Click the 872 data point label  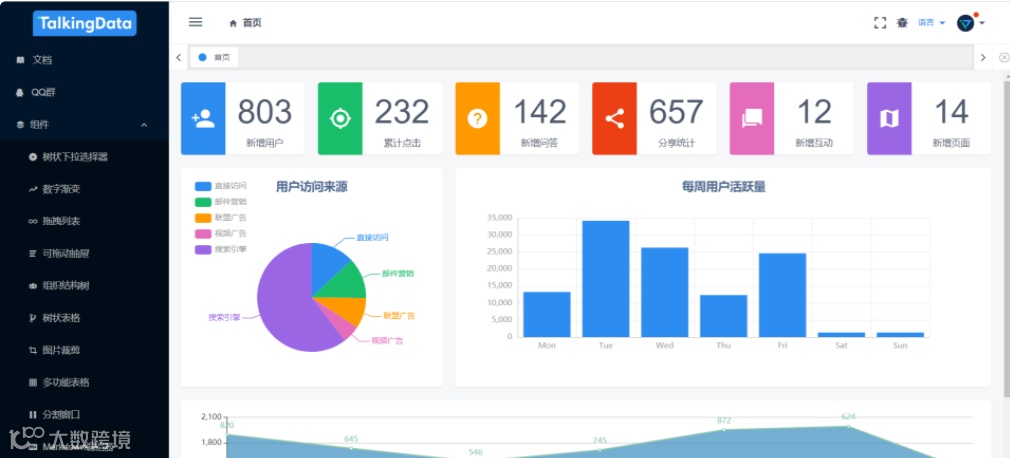tap(724, 420)
